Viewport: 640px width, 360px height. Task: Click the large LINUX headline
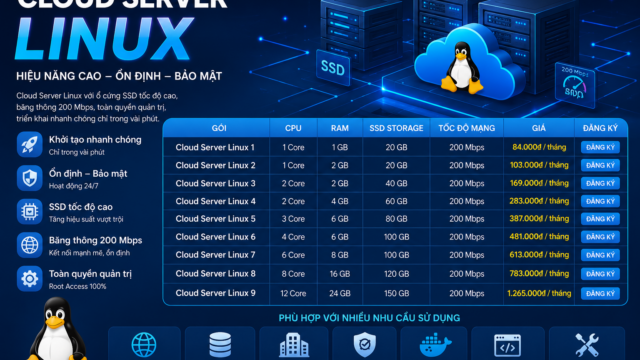coord(104,39)
